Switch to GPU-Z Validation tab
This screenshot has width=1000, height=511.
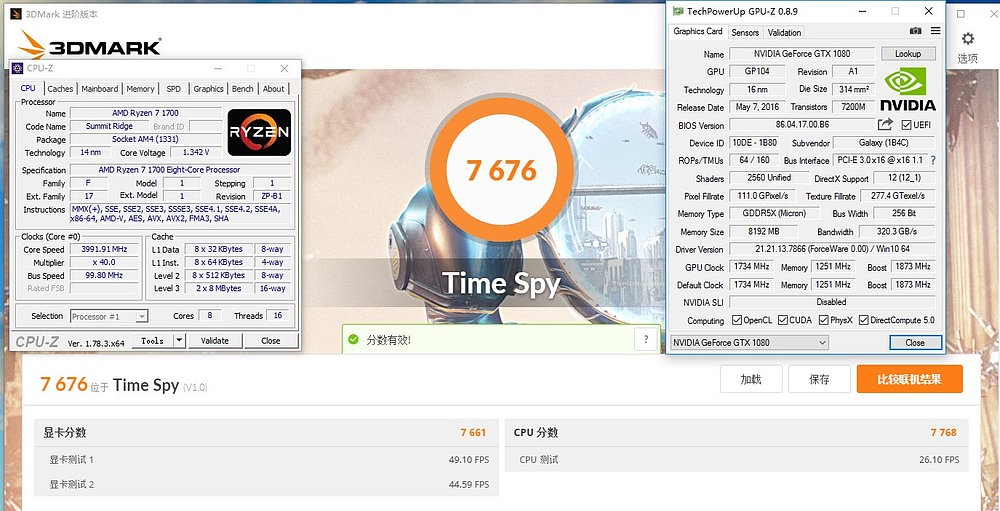(784, 33)
